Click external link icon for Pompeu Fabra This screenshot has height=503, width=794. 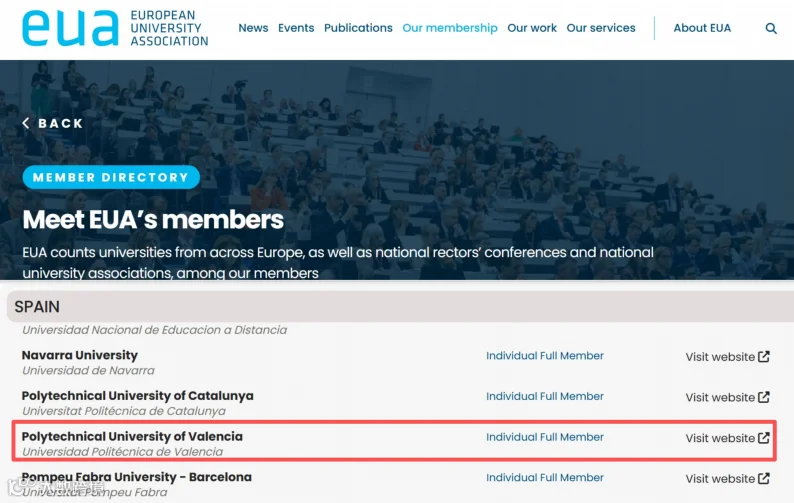tap(764, 478)
